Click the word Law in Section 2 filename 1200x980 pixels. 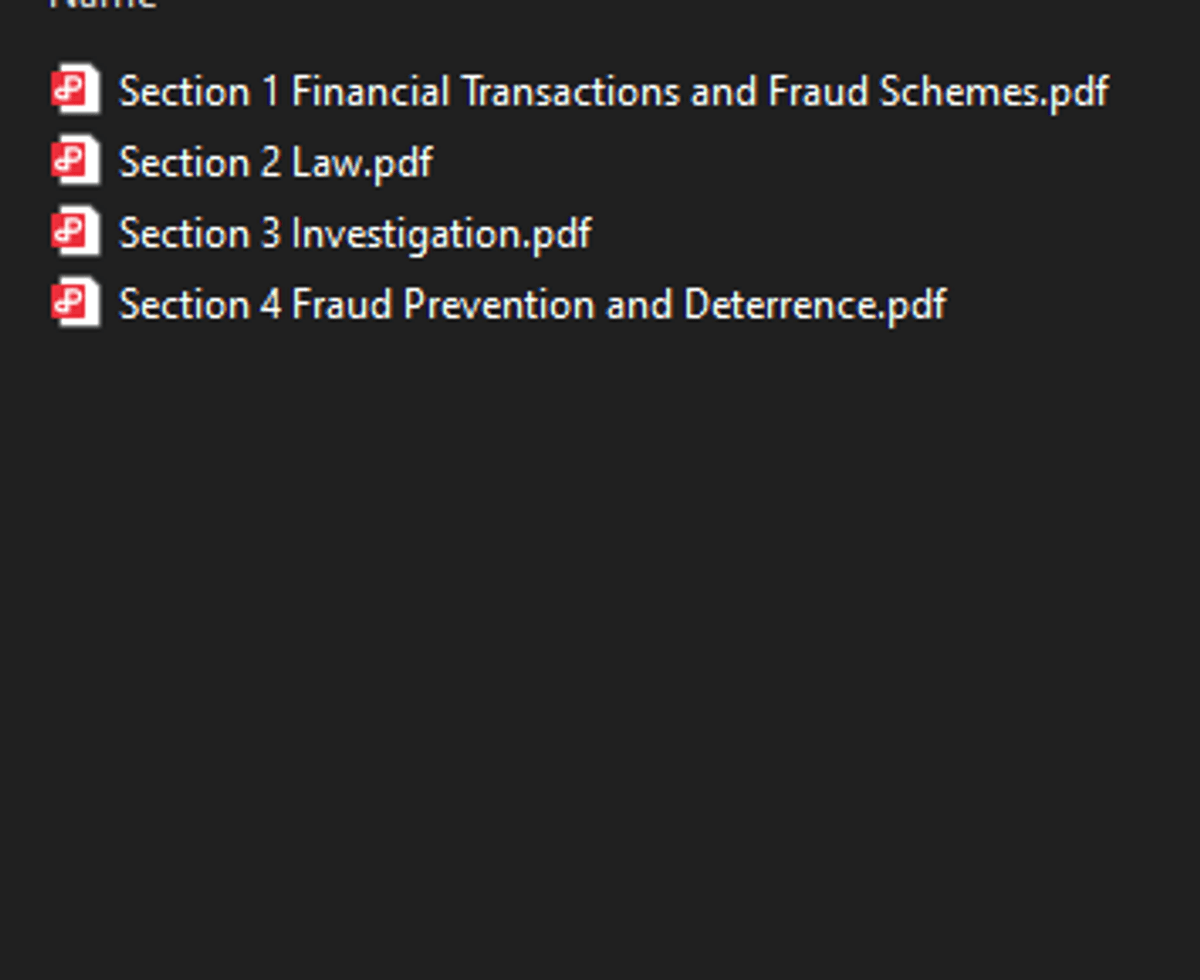pyautogui.click(x=325, y=162)
